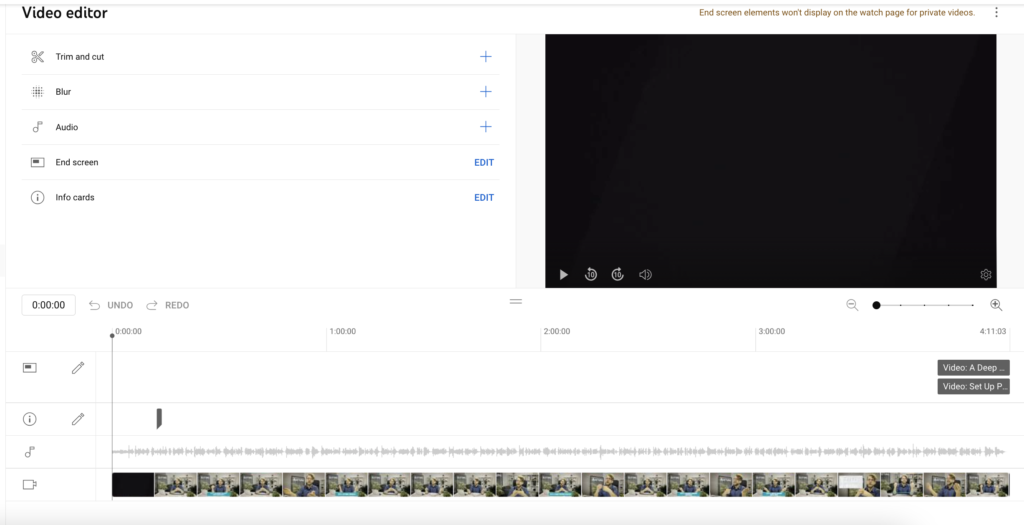1024x525 pixels.
Task: Add a Blur effect with plus
Action: coord(485,92)
